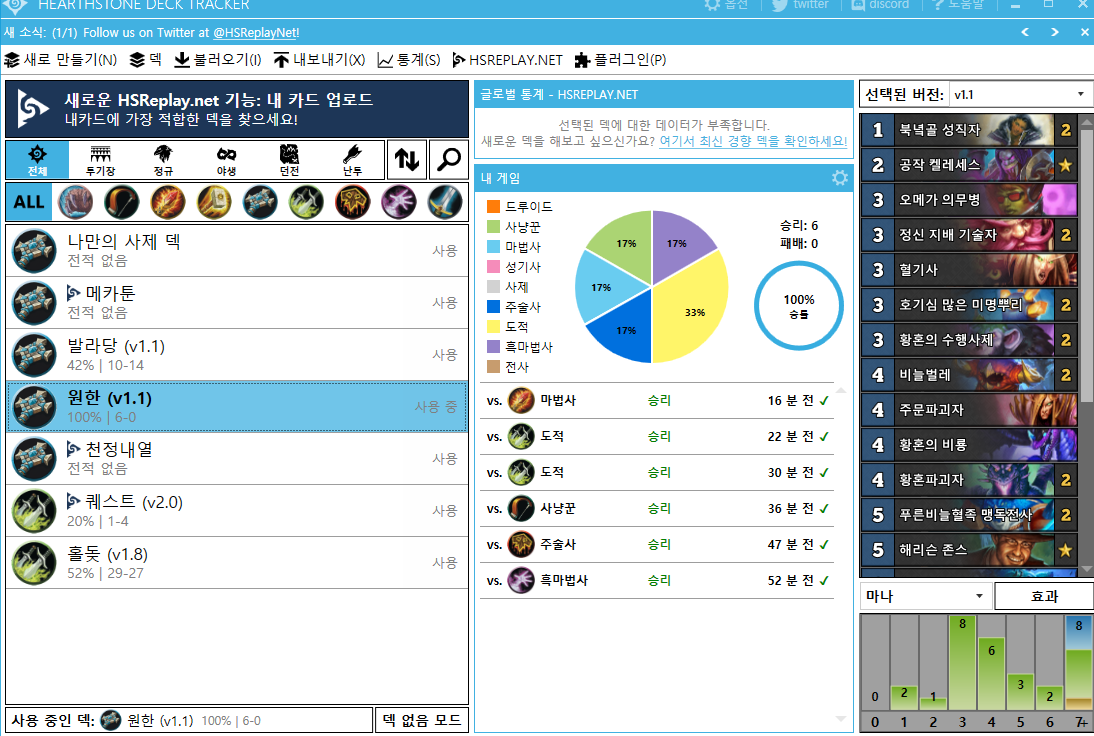
Task: Open game vs. 사냥꾼 36 분 전
Action: 657,509
